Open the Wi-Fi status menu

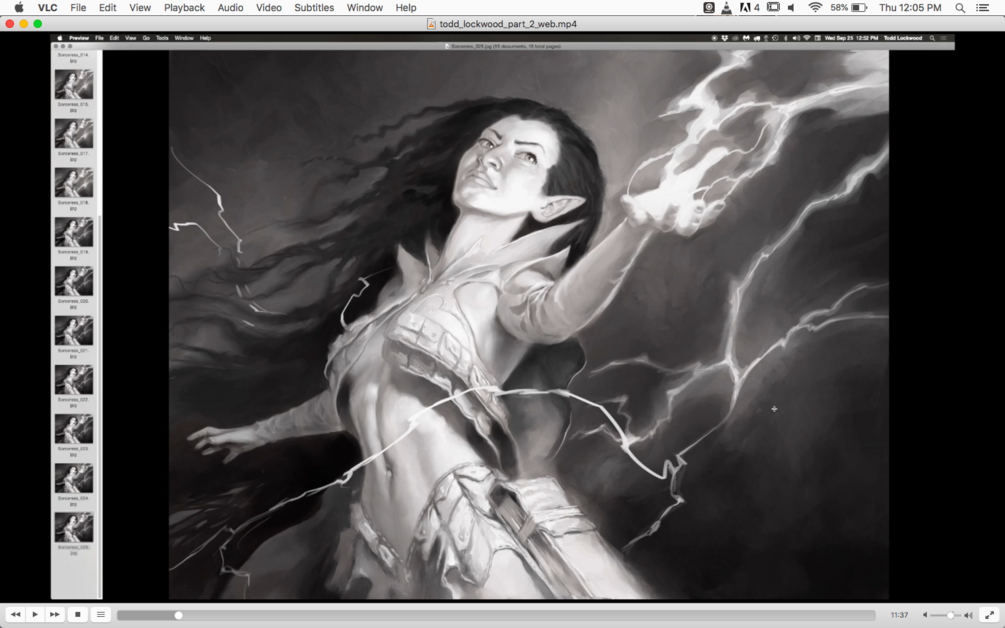tap(815, 8)
